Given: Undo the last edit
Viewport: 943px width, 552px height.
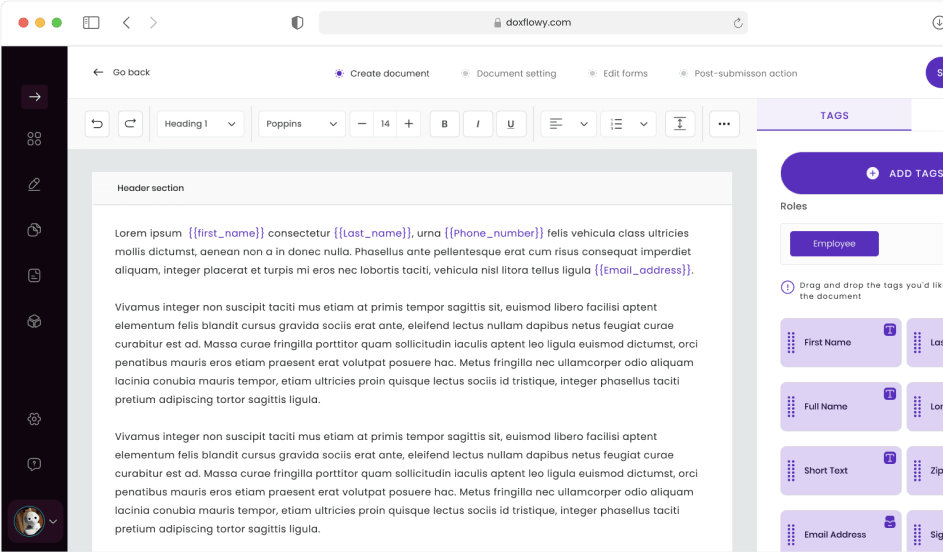Looking at the screenshot, I should 97,124.
